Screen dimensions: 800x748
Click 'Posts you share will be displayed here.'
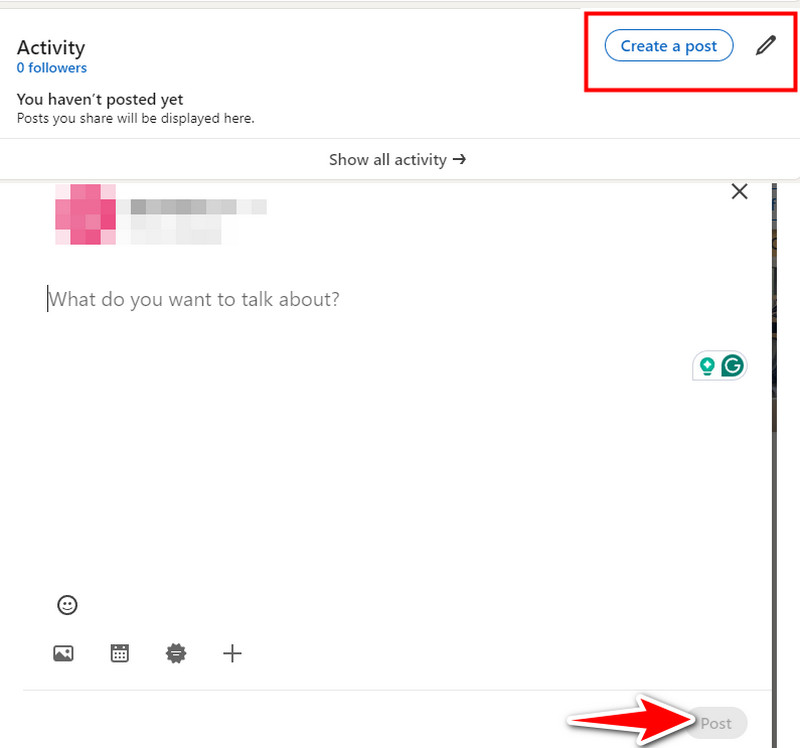(136, 118)
